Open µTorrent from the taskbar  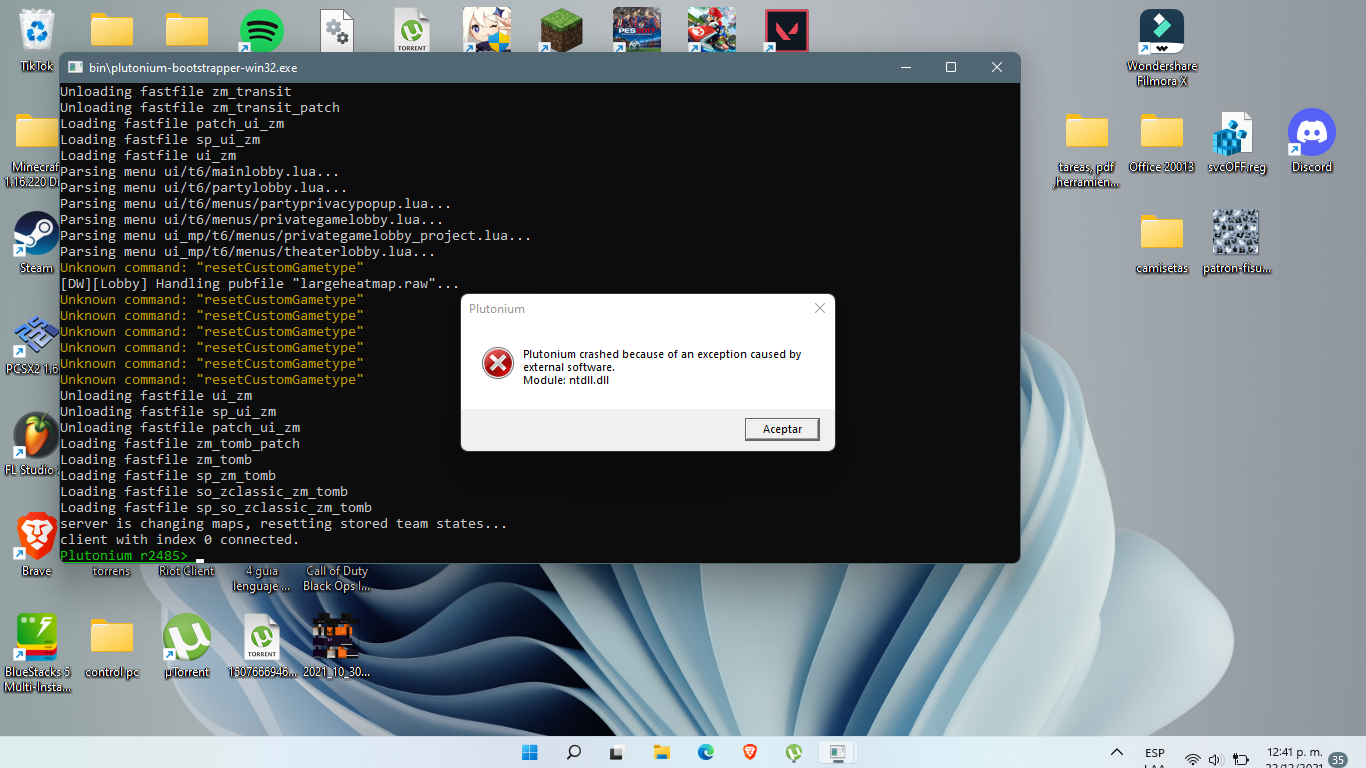point(794,752)
